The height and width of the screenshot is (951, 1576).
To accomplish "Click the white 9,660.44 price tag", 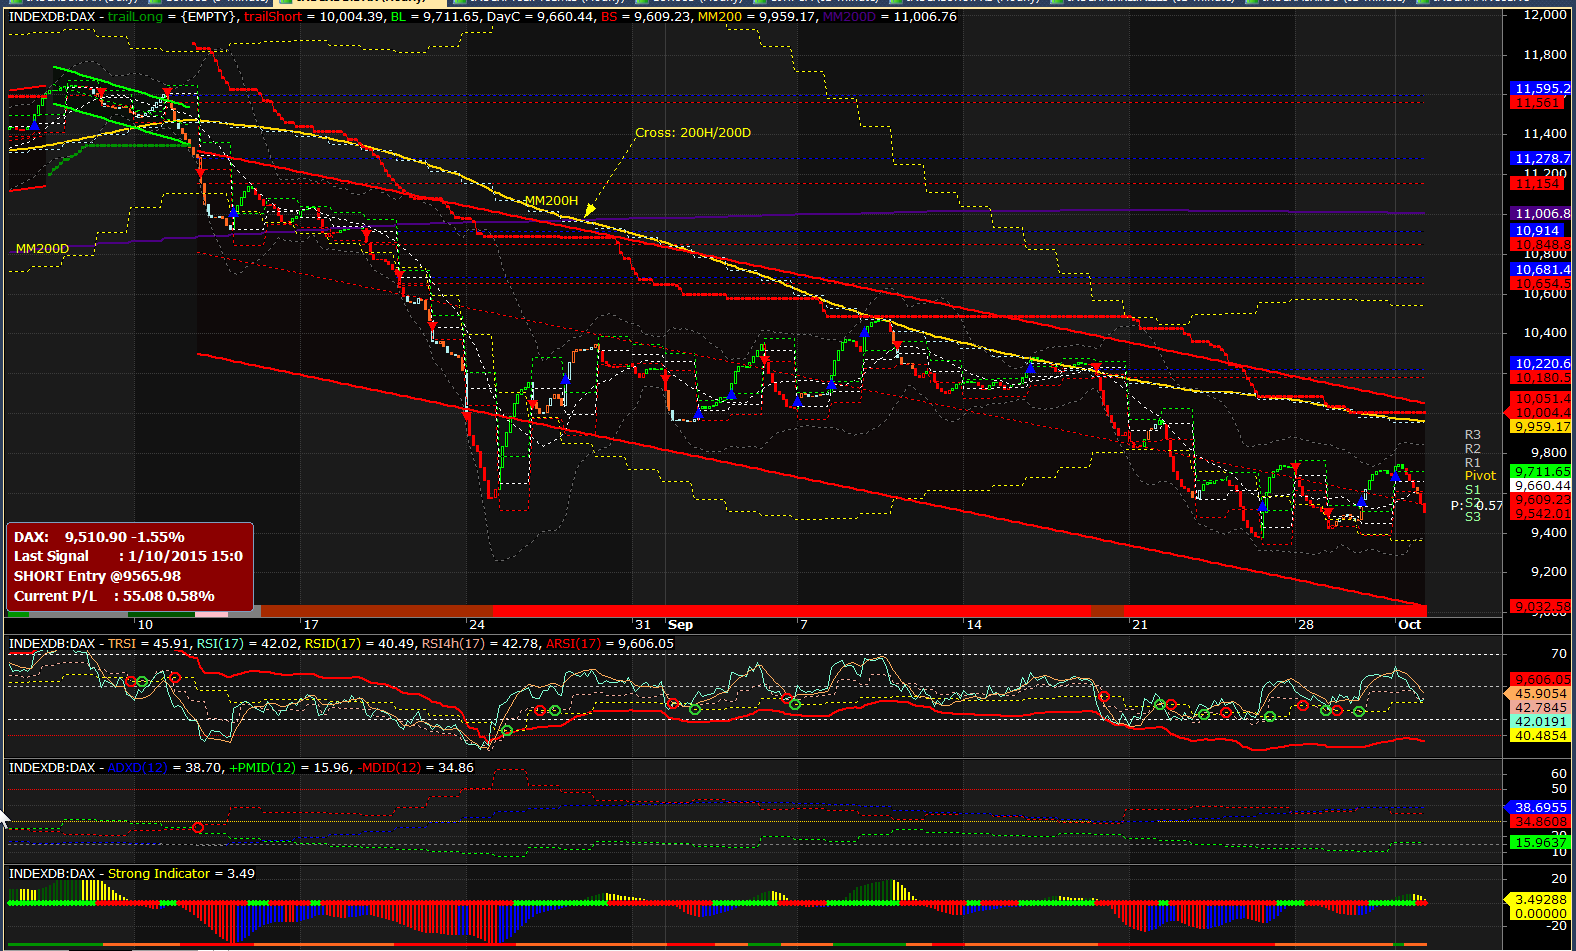I will point(1541,485).
